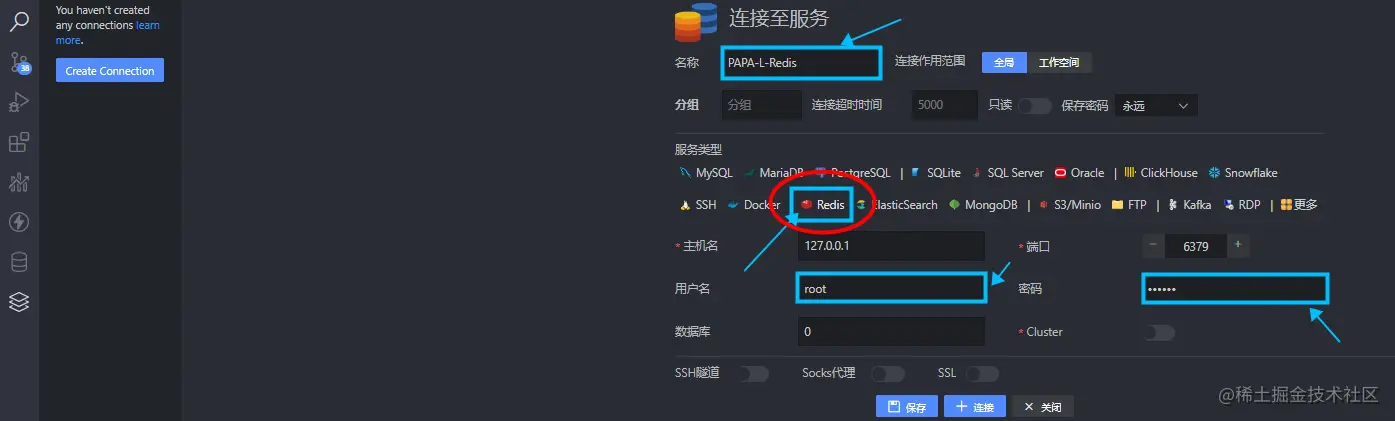The image size is (1395, 421).
Task: Open the stacked layers NoSQL icon
Action: tap(19, 302)
